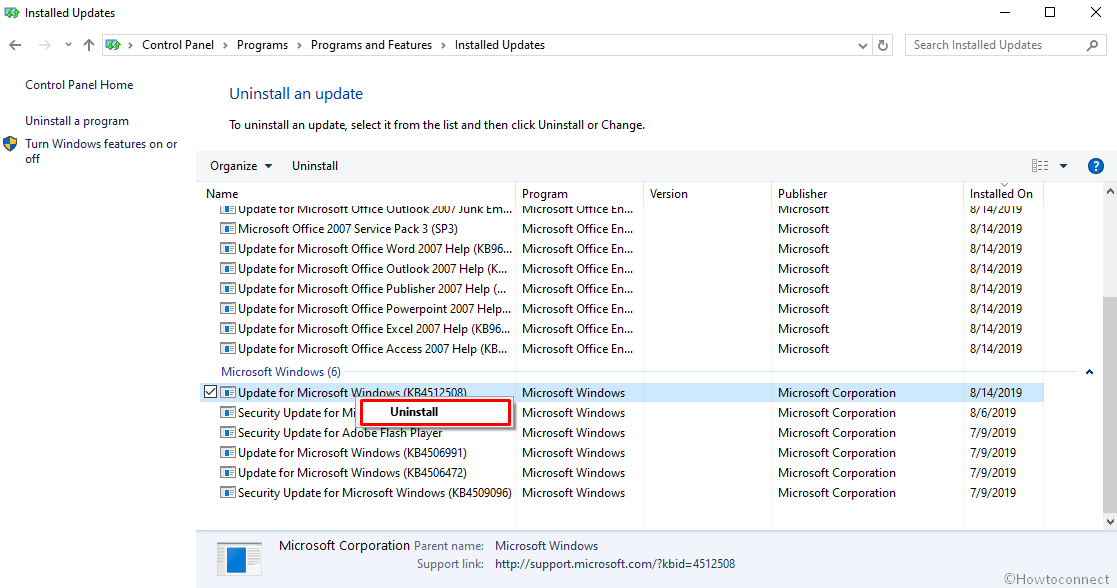Click icon of Adobe Flash Player security update

point(228,433)
